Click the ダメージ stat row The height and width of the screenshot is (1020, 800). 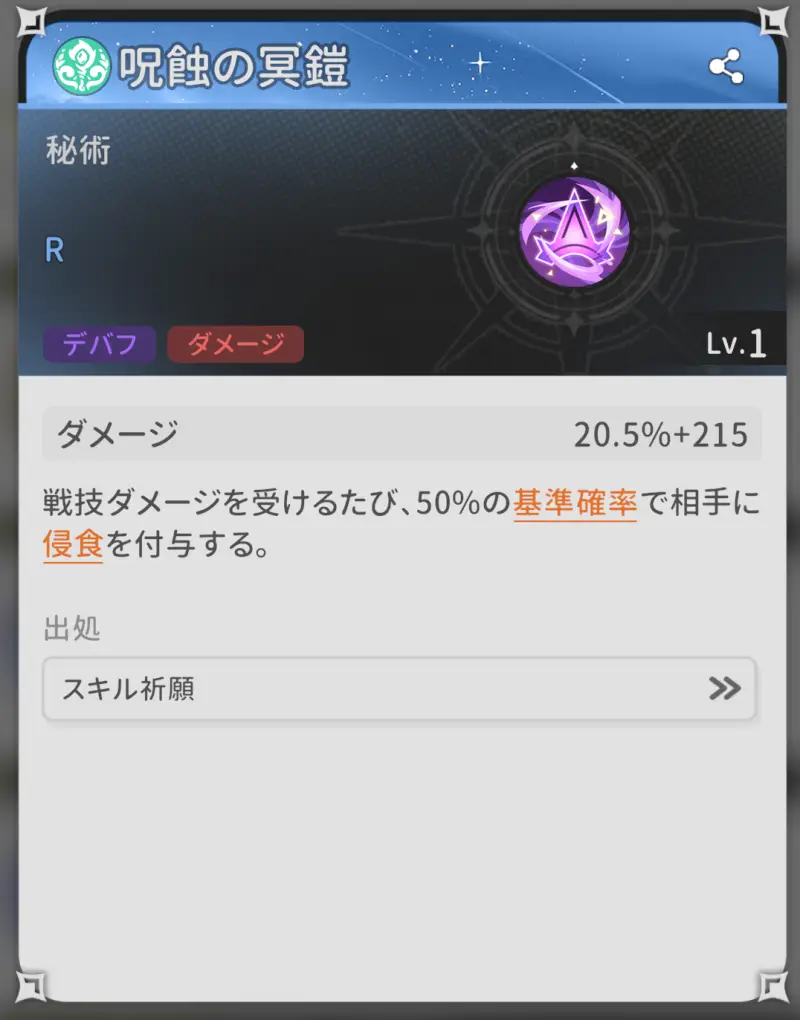(x=401, y=434)
